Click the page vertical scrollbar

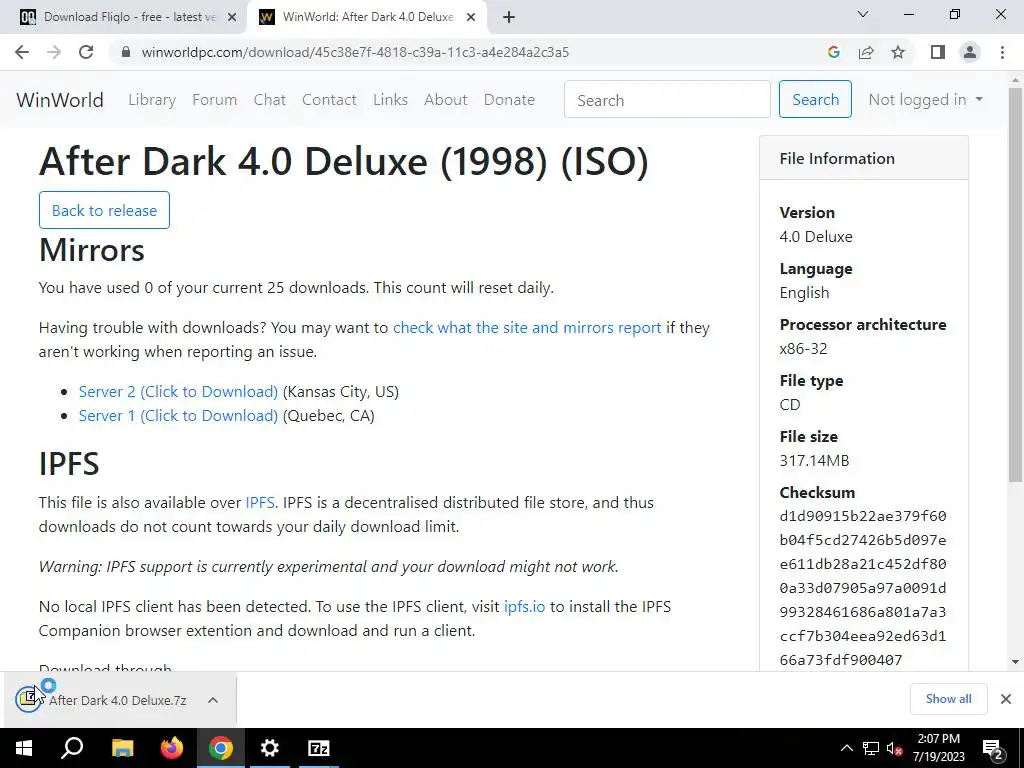tap(1016, 285)
